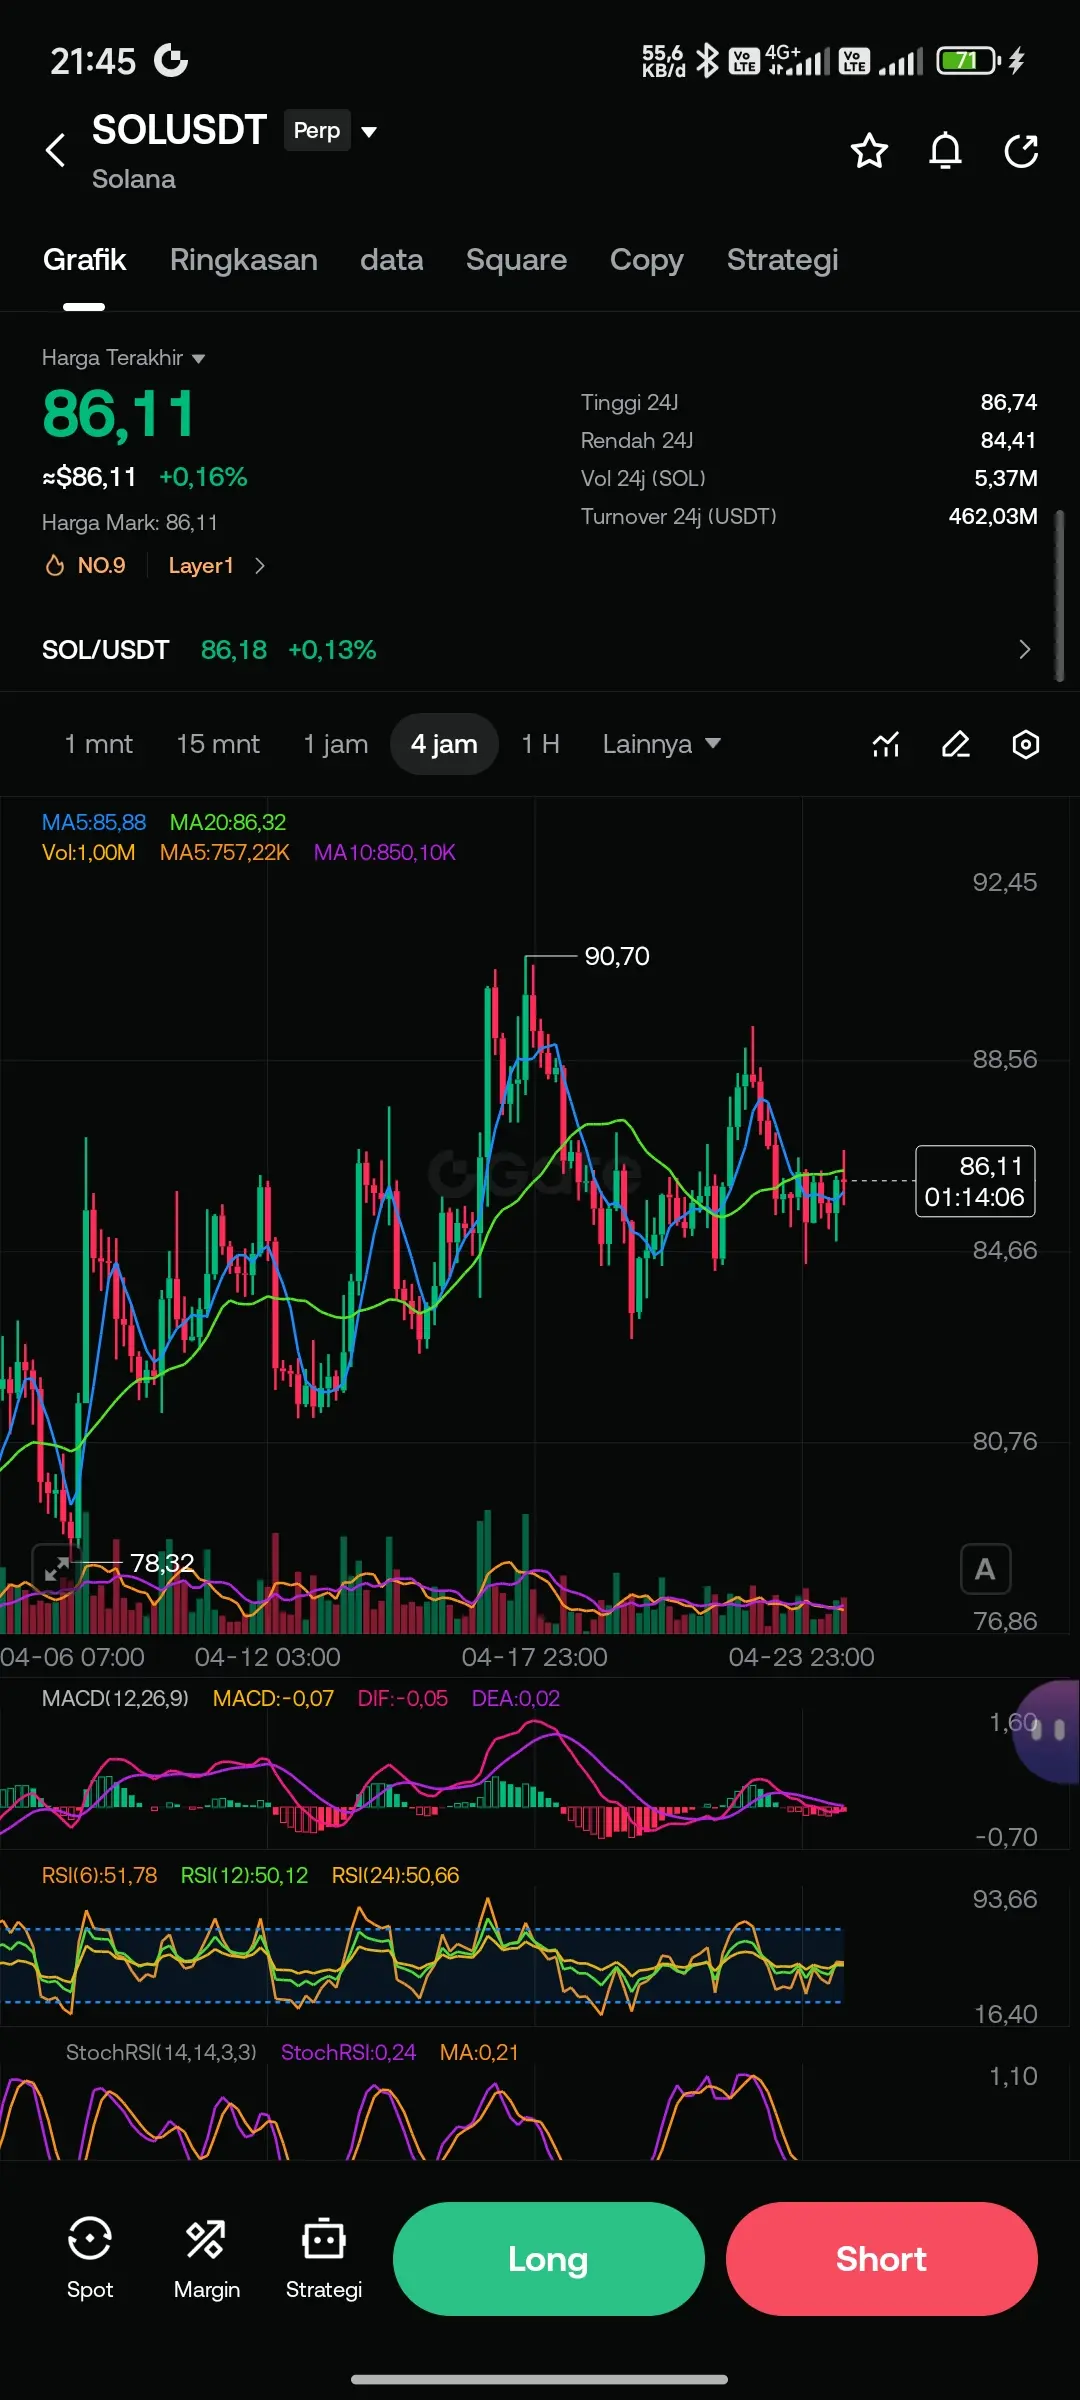Open the SOL/USDT spot pair row

point(540,650)
